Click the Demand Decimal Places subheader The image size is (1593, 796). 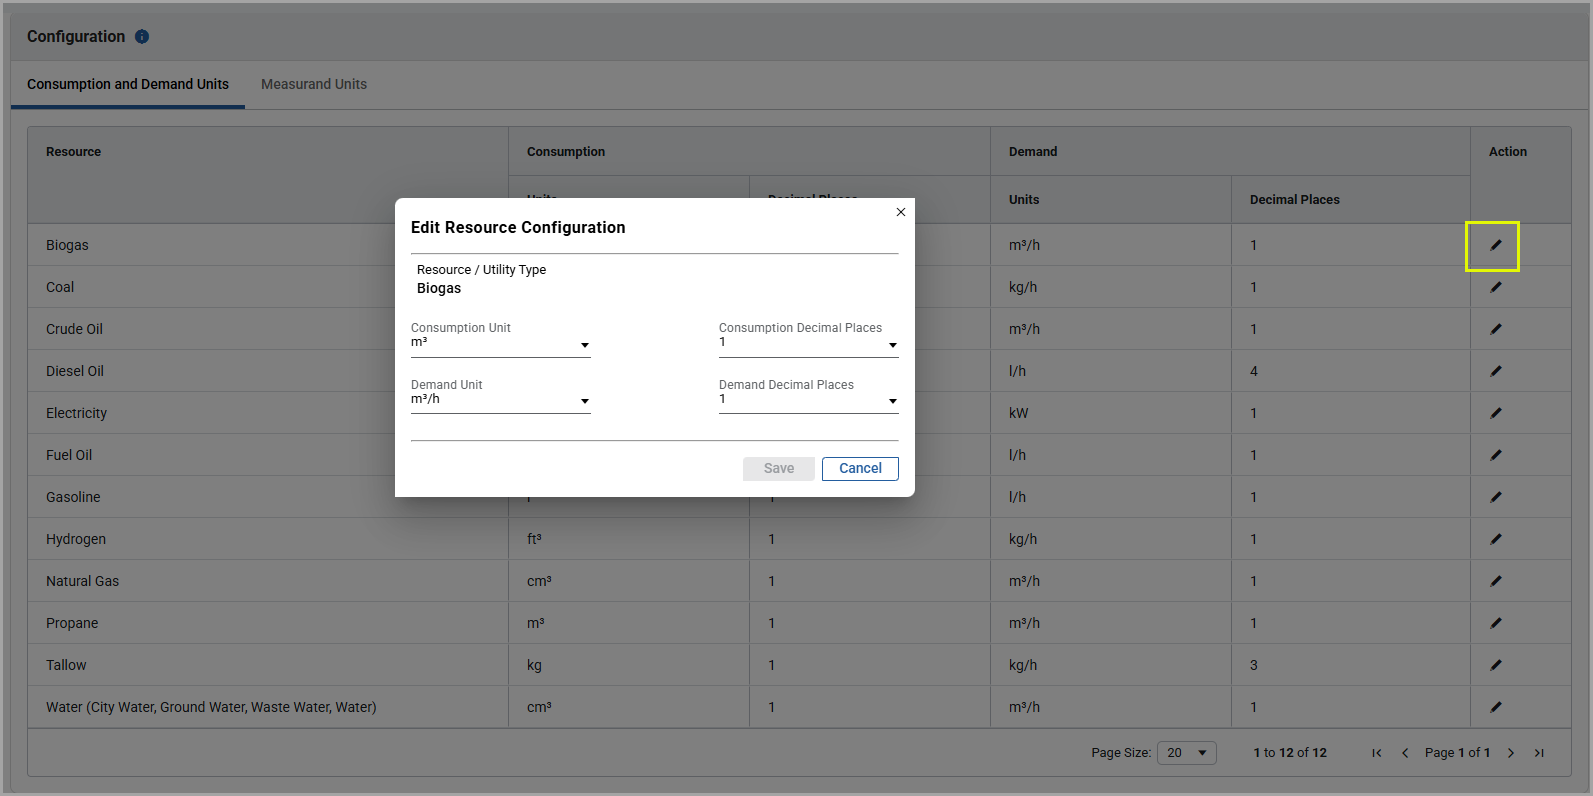click(1295, 200)
